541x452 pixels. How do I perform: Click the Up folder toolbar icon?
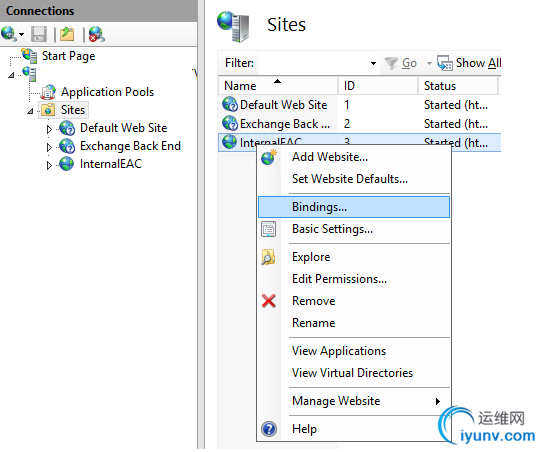pyautogui.click(x=67, y=34)
